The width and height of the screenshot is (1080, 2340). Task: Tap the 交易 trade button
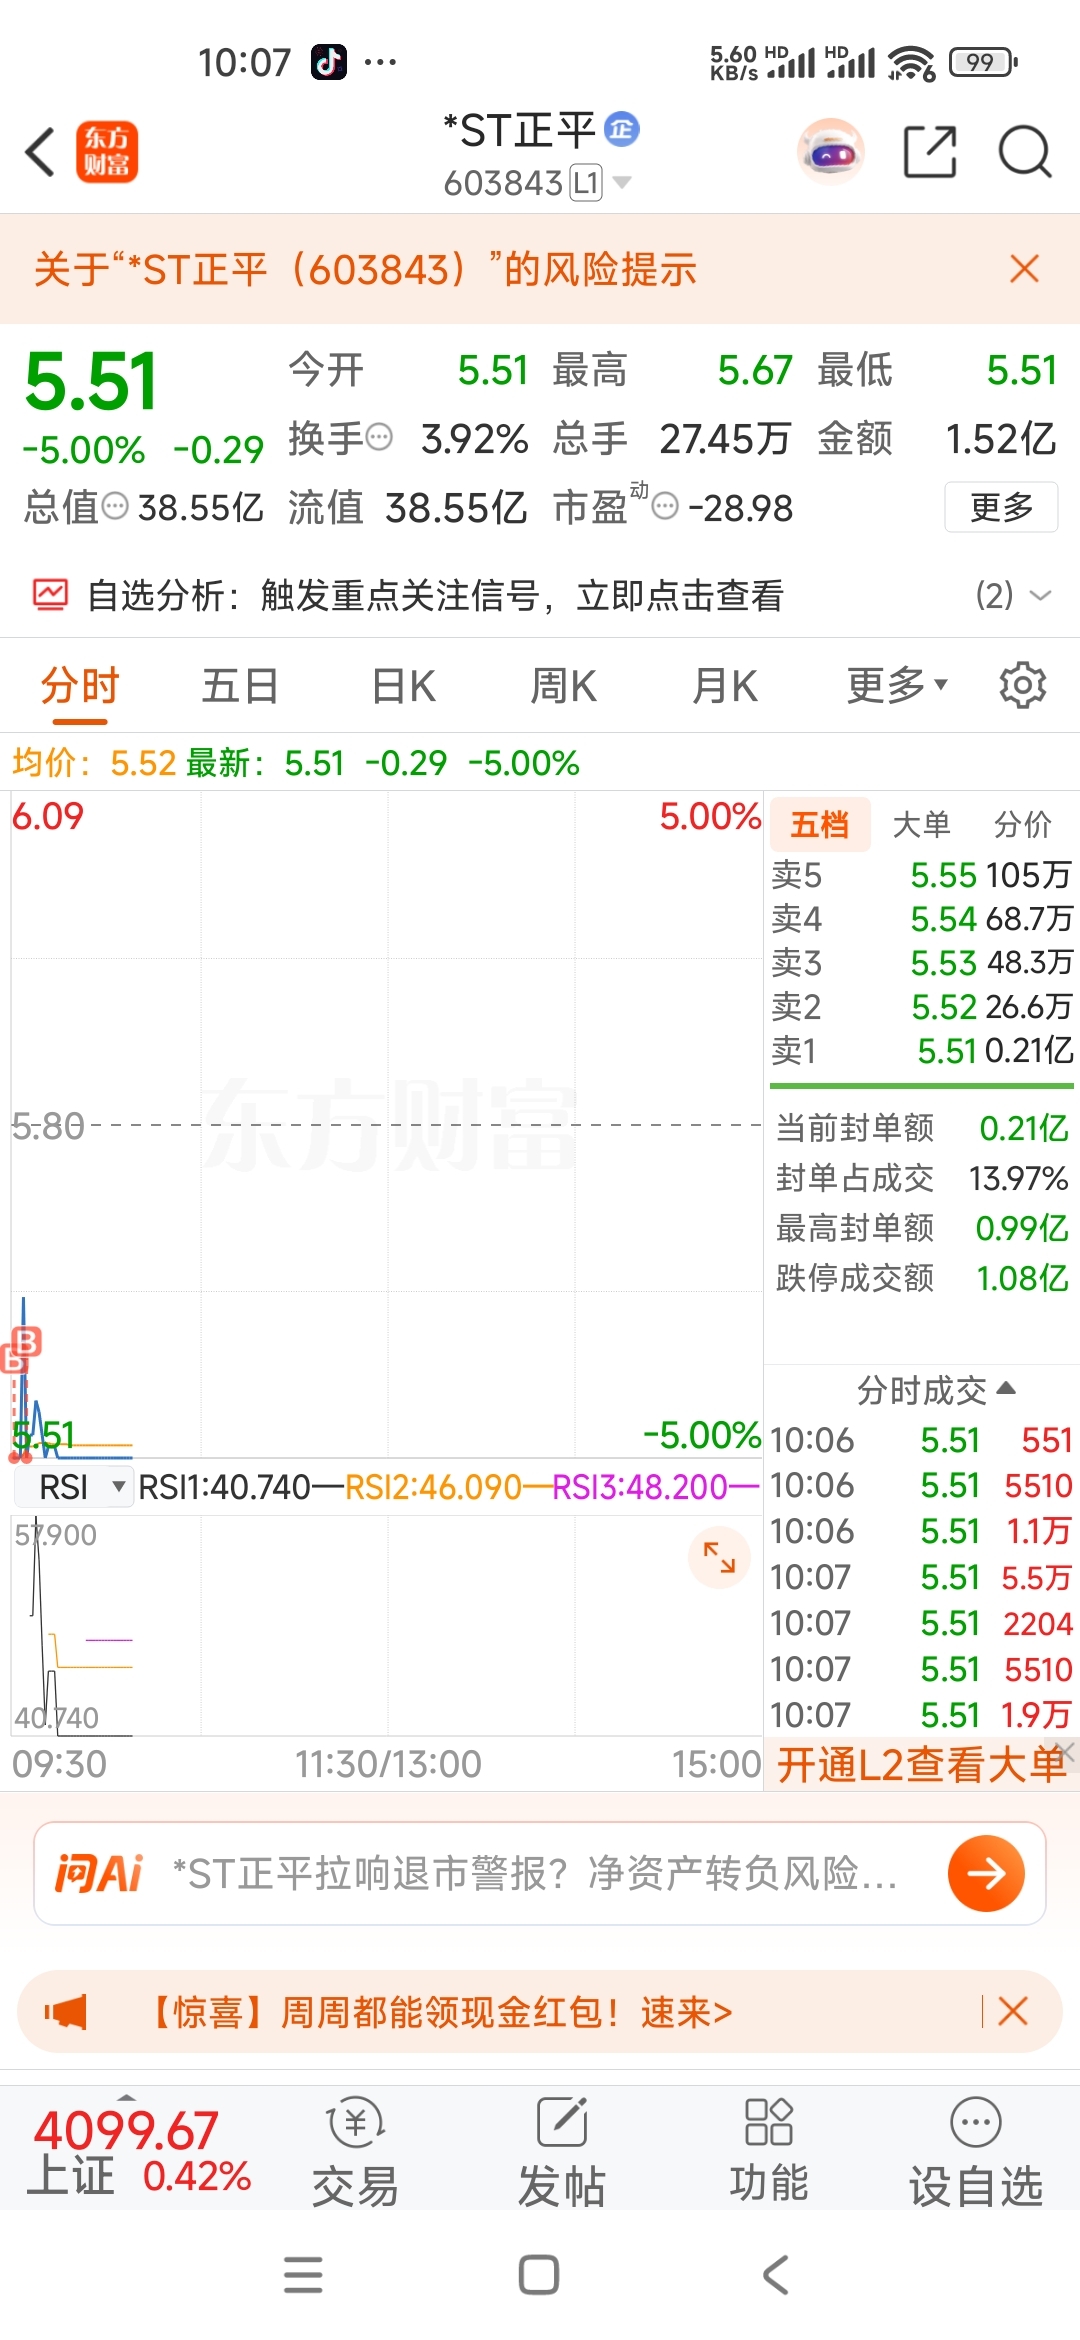[355, 2150]
